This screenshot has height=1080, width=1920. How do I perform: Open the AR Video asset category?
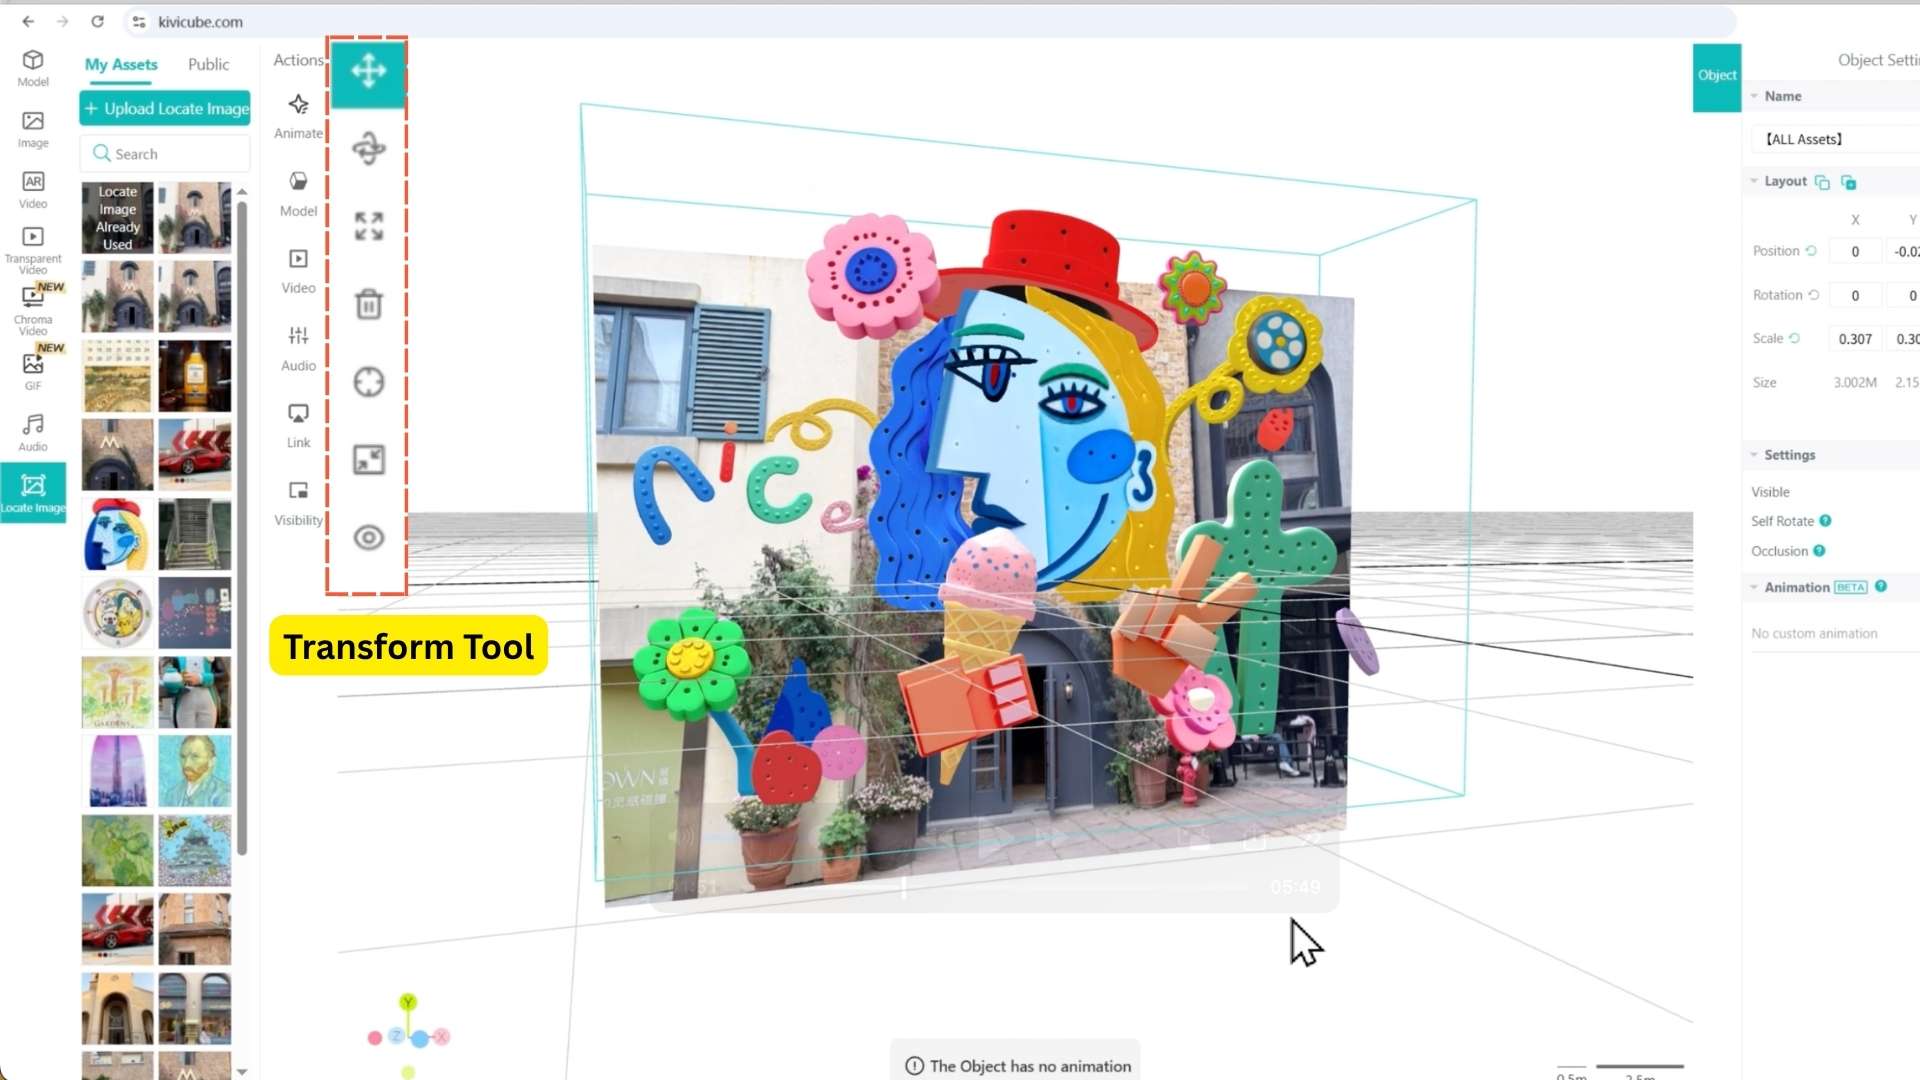(33, 190)
